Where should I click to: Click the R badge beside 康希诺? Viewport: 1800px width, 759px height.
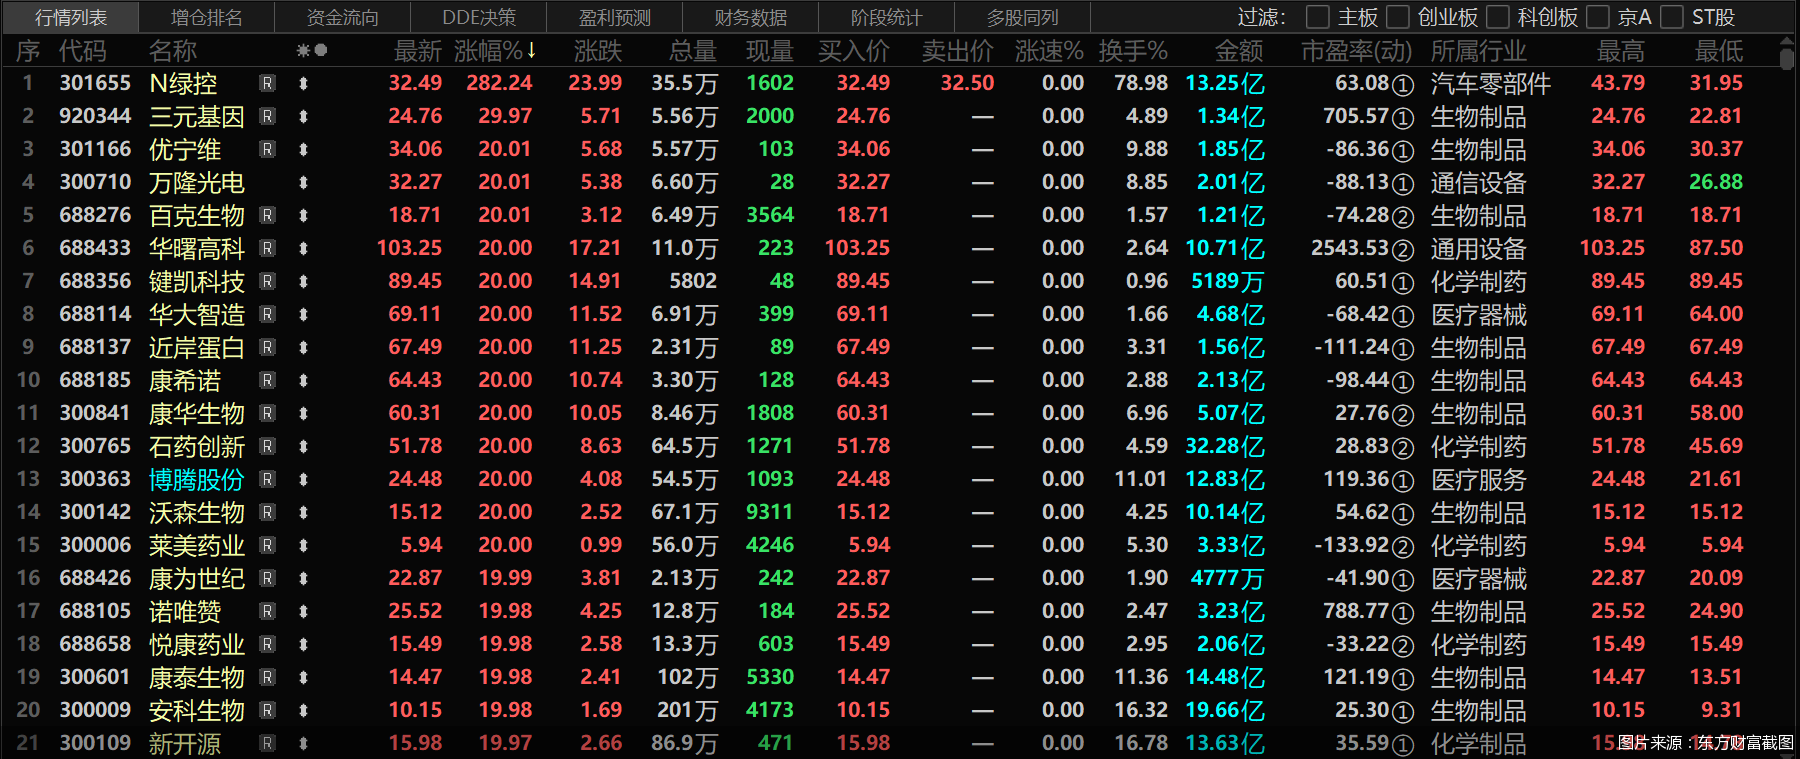coord(267,381)
